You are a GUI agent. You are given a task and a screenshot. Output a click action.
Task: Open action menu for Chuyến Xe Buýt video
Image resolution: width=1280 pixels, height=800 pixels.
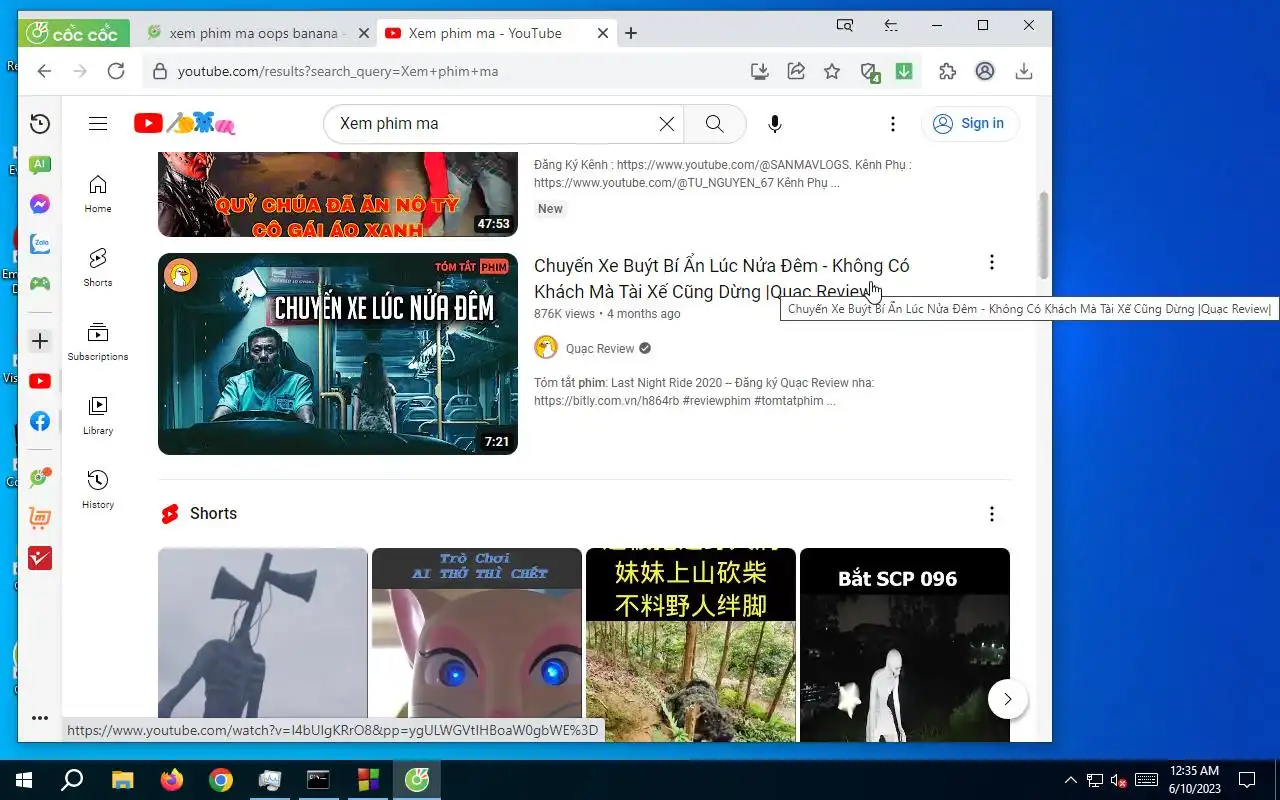[x=992, y=262]
